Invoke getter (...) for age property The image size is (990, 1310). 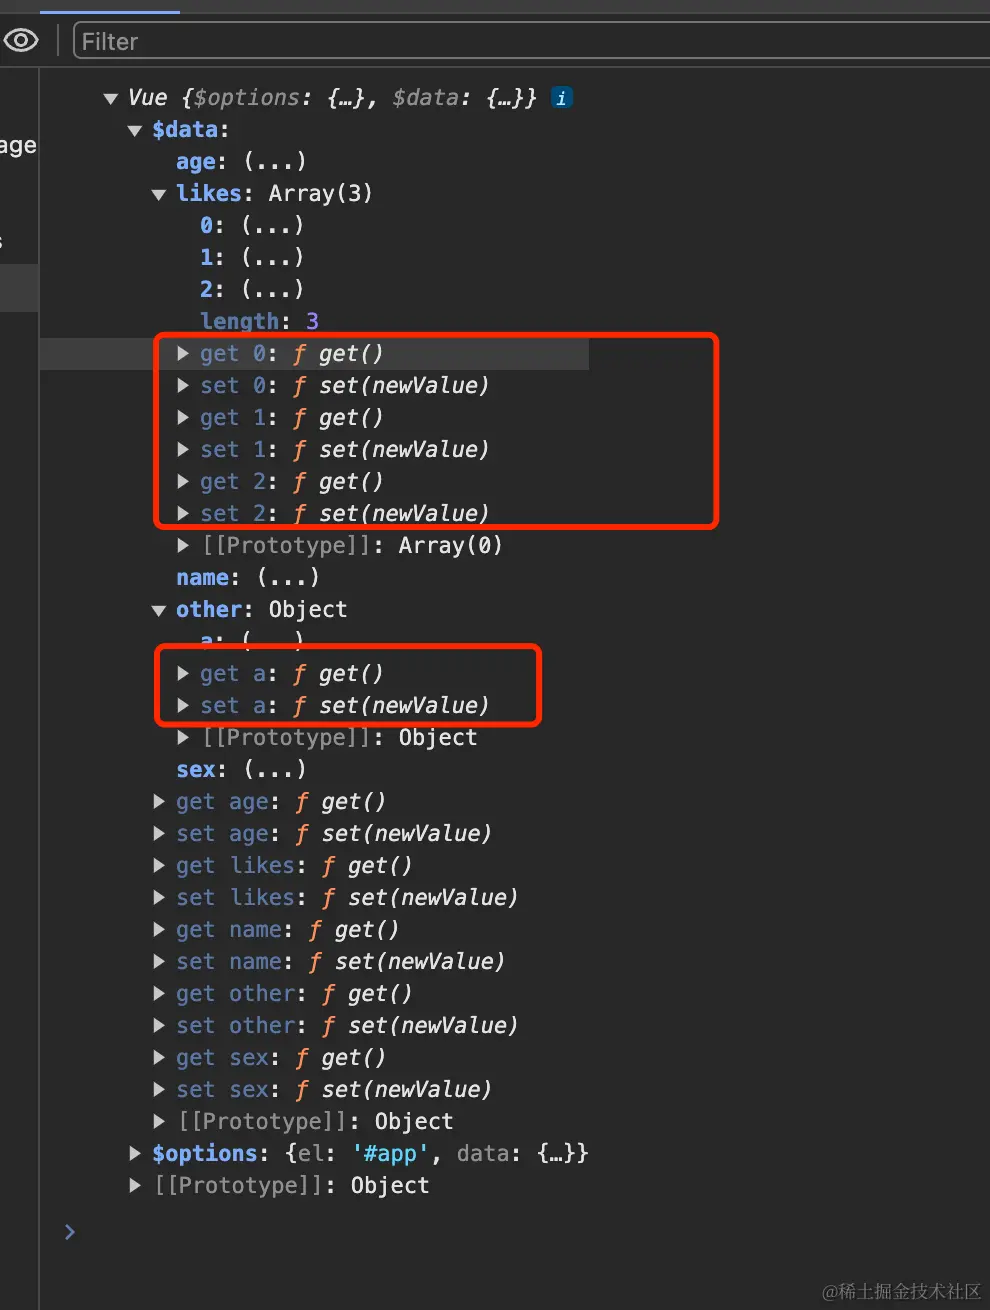pyautogui.click(x=275, y=162)
